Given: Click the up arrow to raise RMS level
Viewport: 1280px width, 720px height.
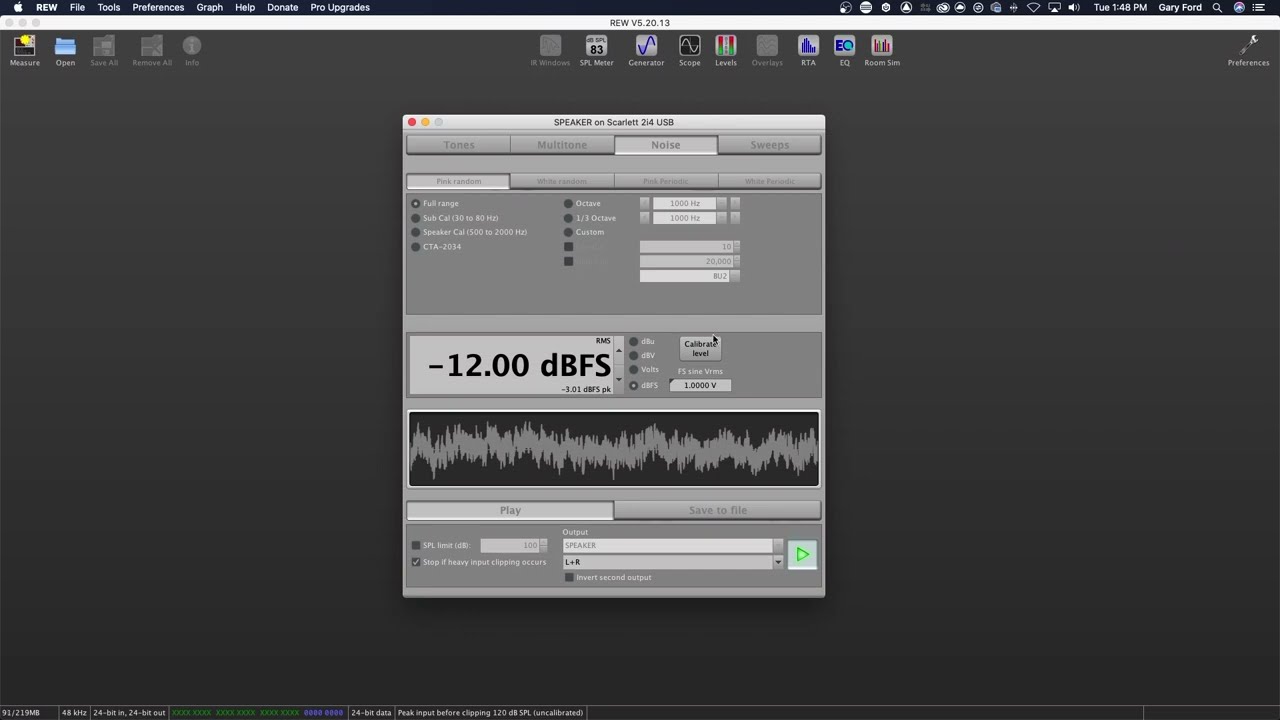Looking at the screenshot, I should point(618,352).
